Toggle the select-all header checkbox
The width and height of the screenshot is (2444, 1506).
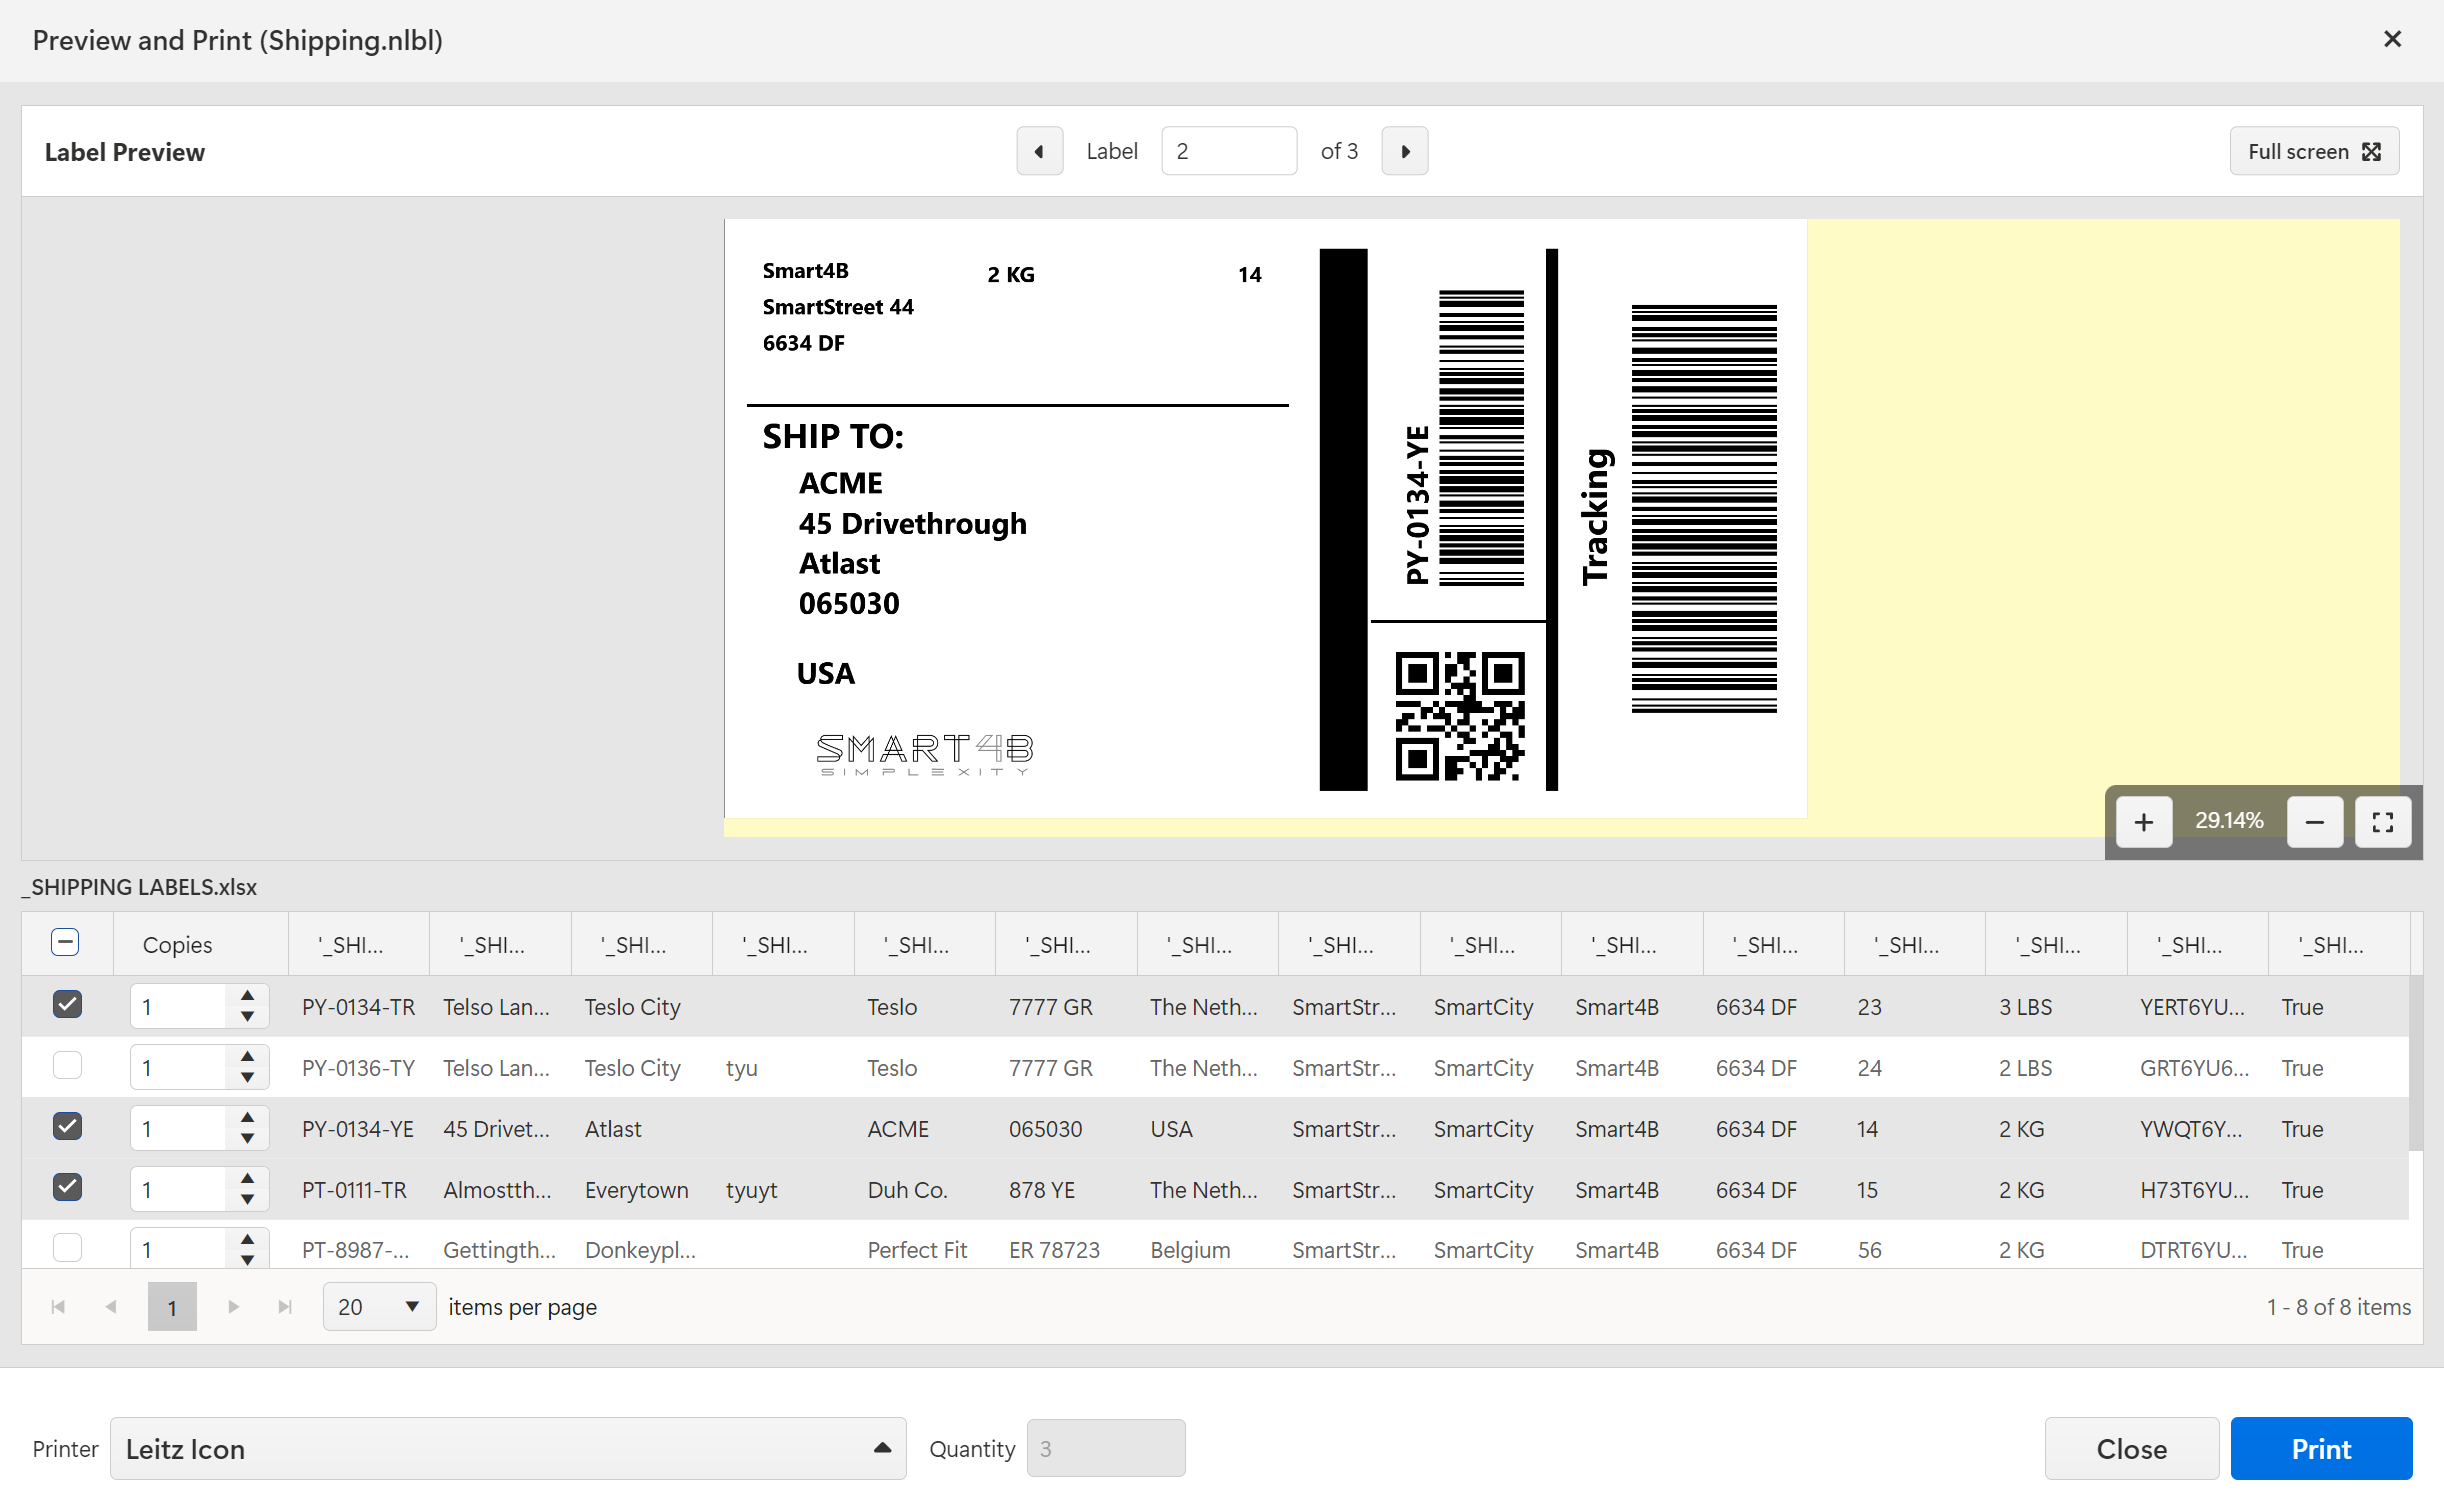tap(65, 942)
